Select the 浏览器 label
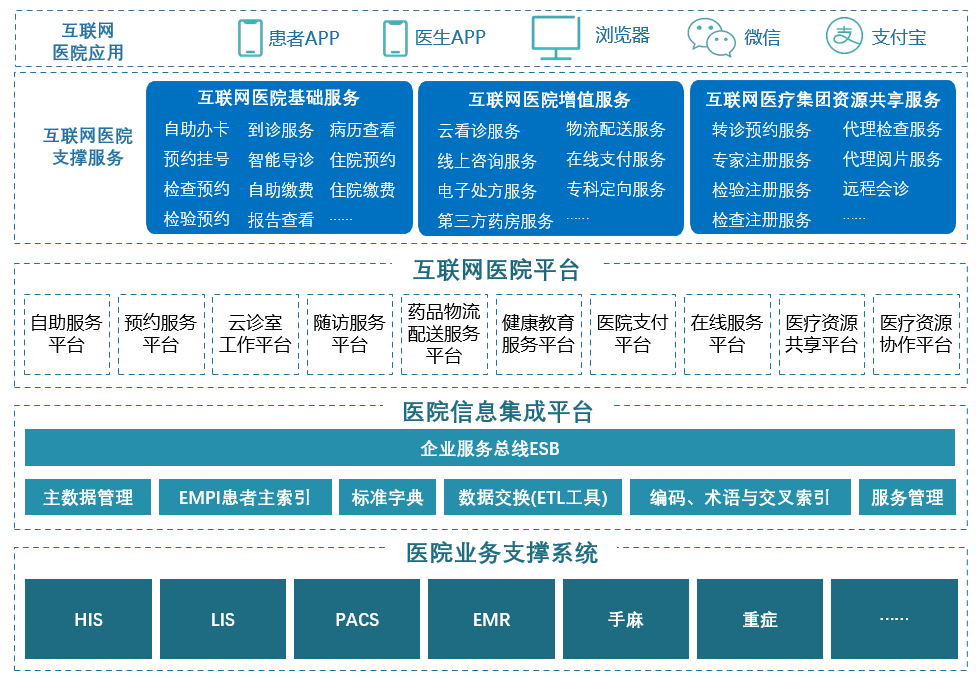The image size is (977, 679). 622,35
